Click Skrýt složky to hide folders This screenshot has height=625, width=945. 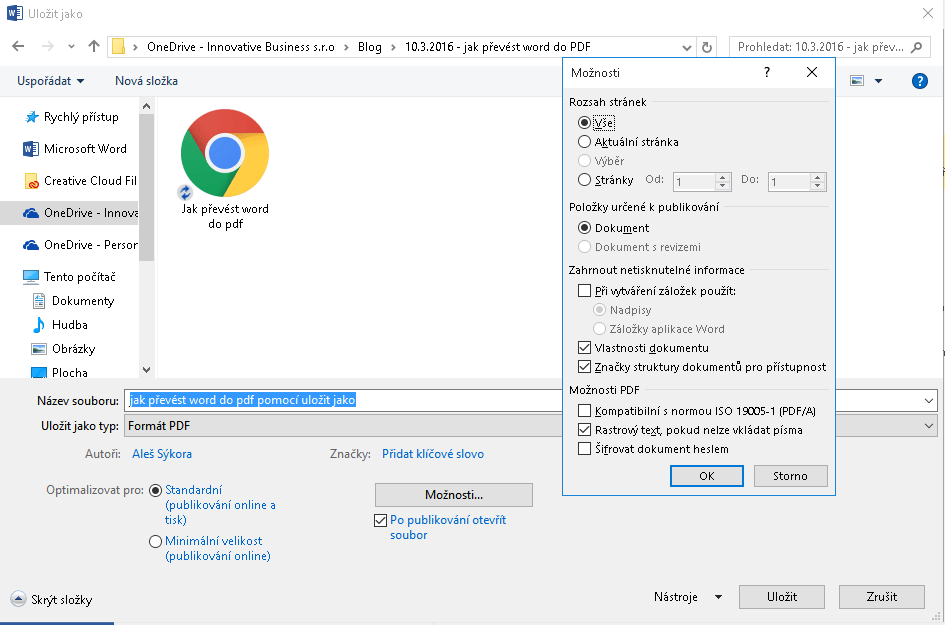point(52,600)
